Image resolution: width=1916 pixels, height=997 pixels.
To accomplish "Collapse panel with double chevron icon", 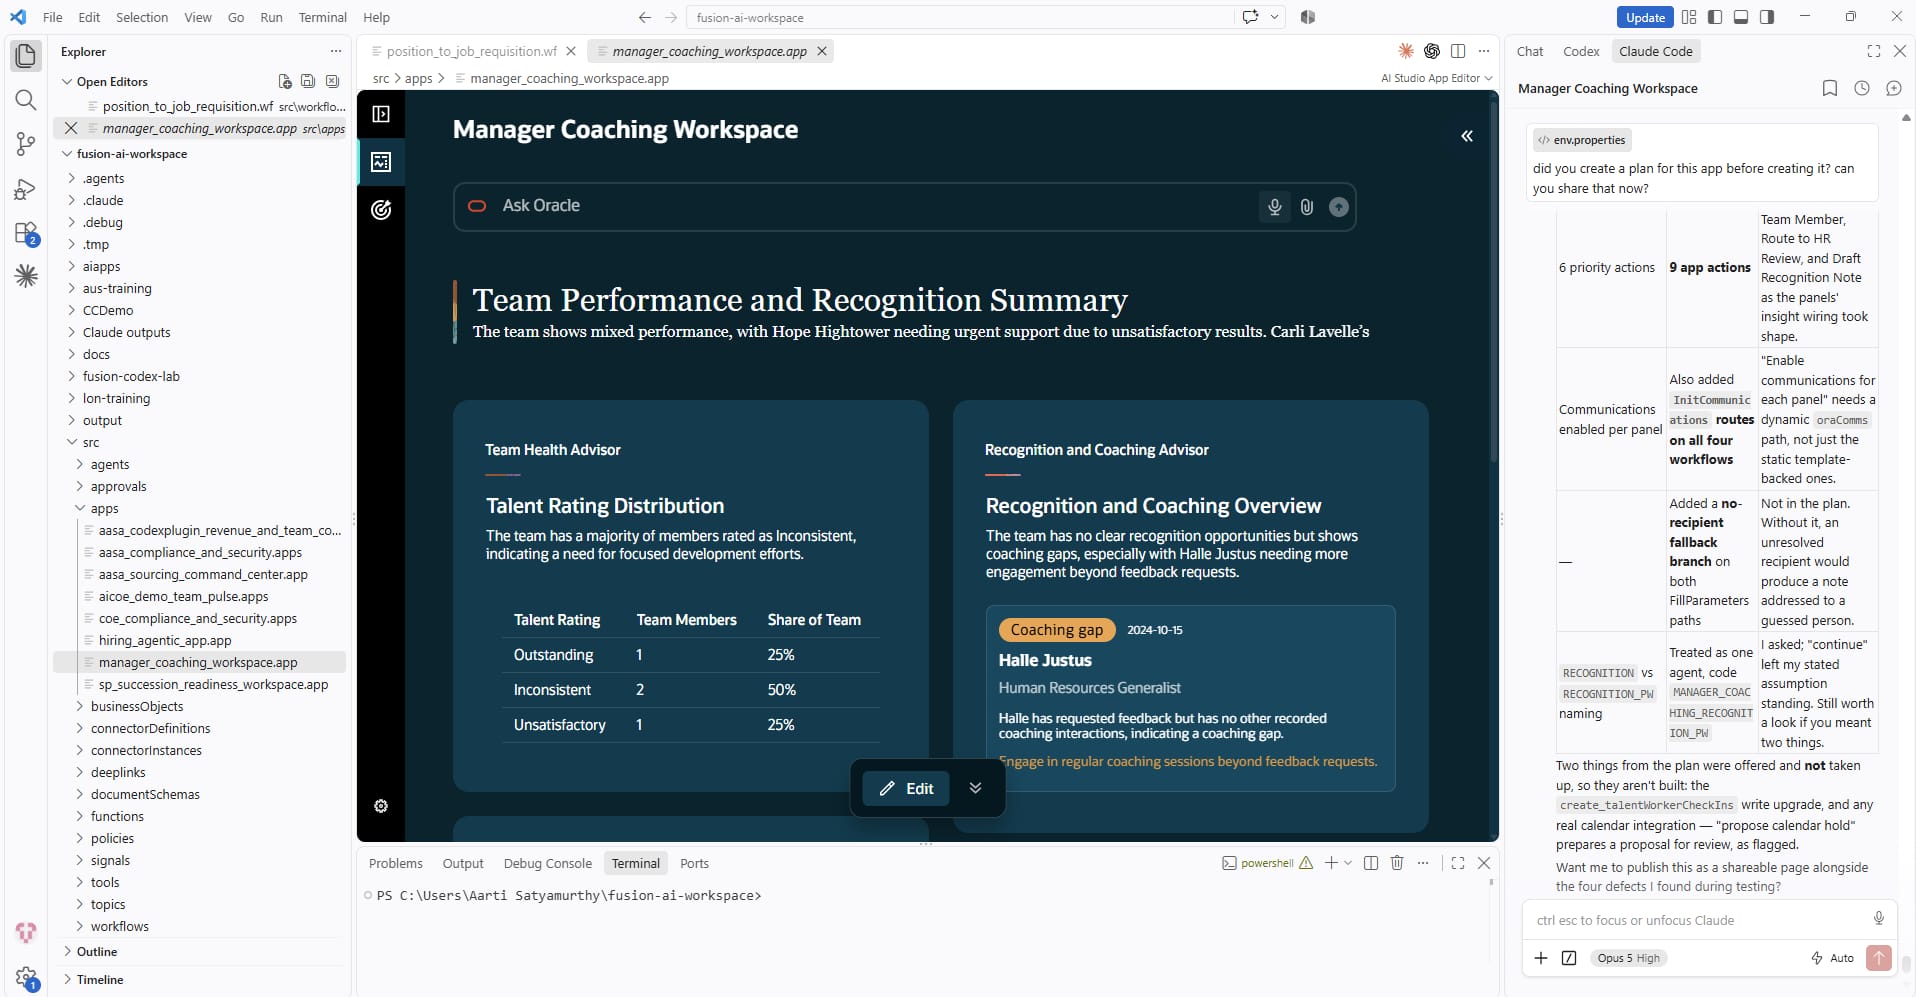I will pyautogui.click(x=1466, y=136).
